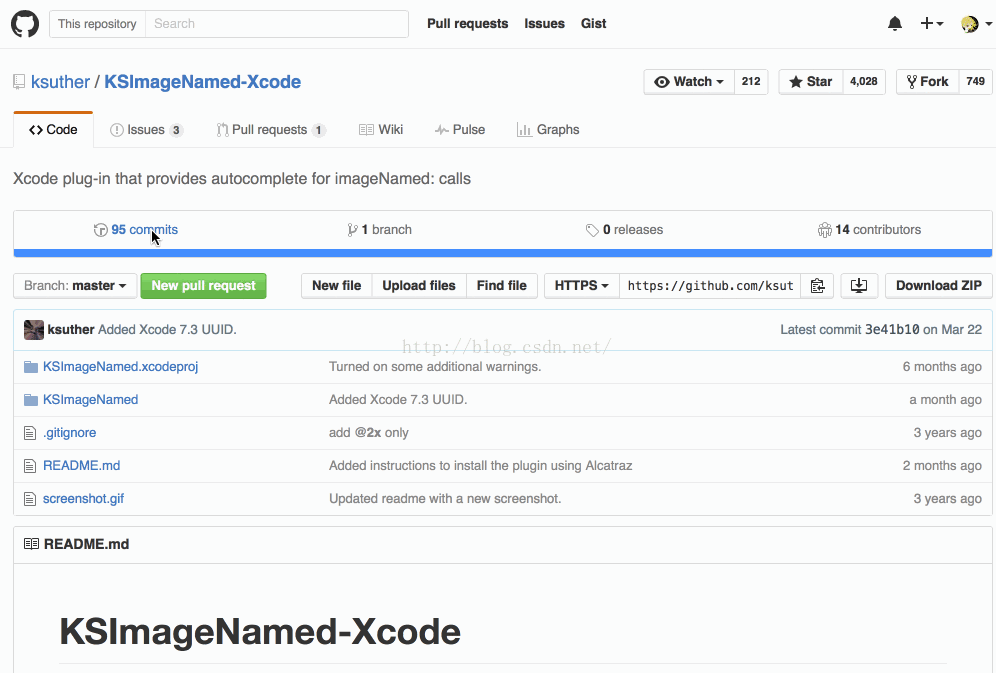Expand the Branch: master selector
The height and width of the screenshot is (673, 996).
coord(75,286)
